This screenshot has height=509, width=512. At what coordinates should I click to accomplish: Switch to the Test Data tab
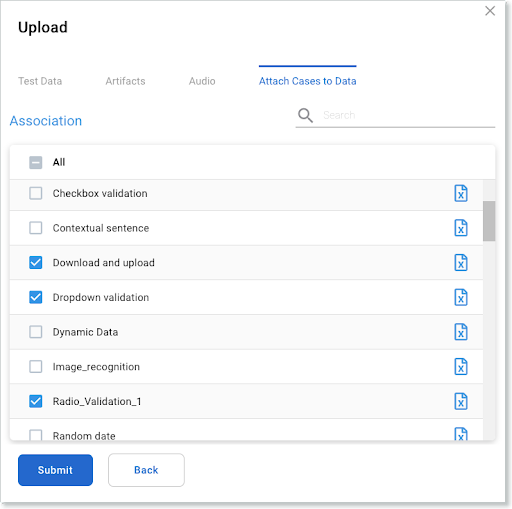point(40,81)
